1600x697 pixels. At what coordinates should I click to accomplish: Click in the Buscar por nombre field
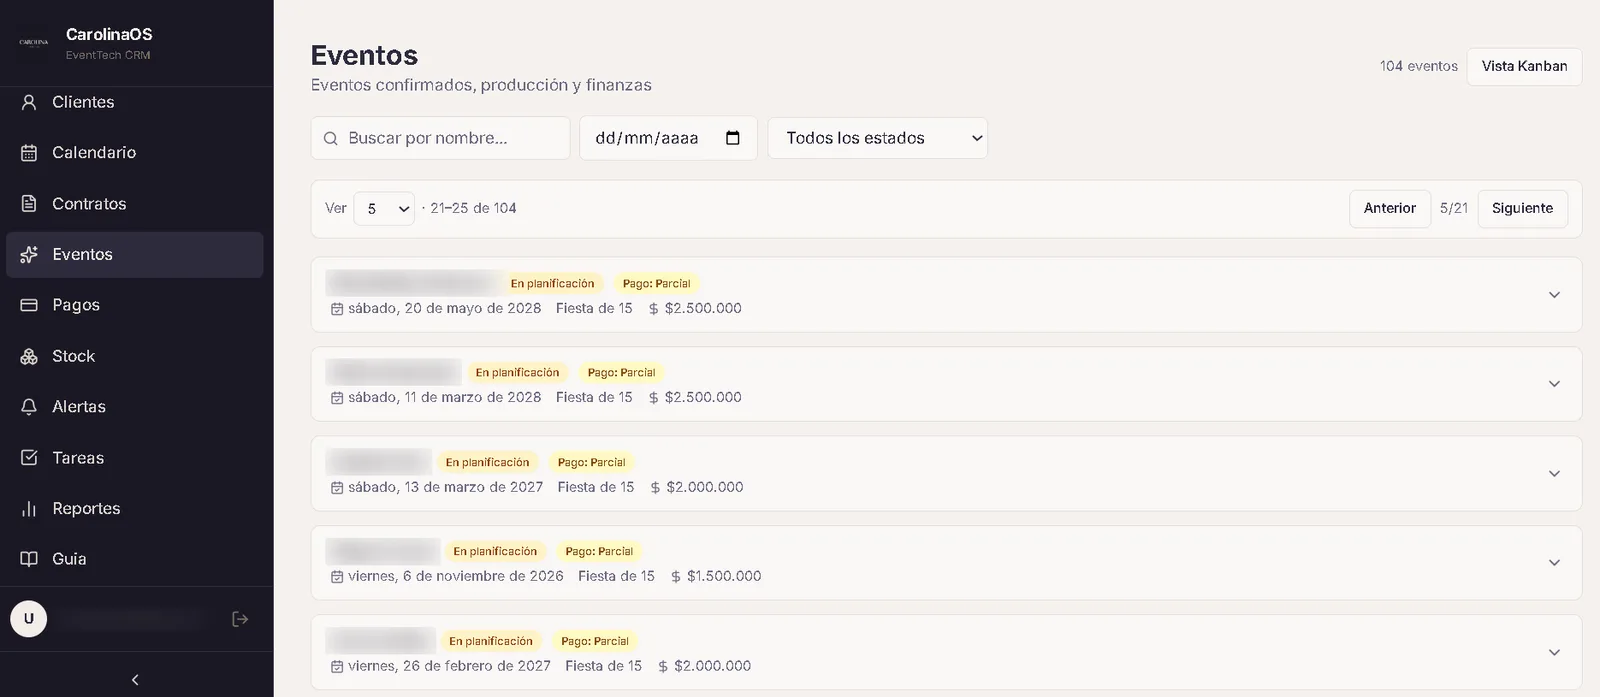point(440,138)
